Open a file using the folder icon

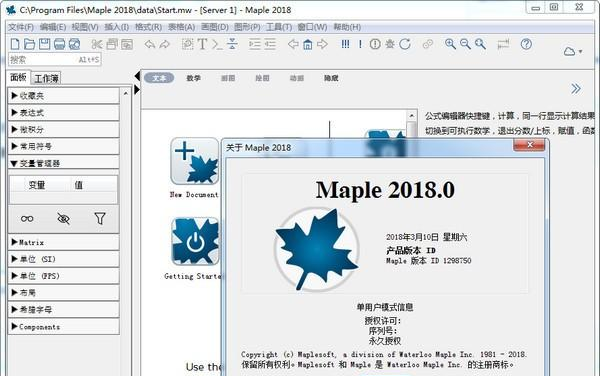click(x=29, y=44)
